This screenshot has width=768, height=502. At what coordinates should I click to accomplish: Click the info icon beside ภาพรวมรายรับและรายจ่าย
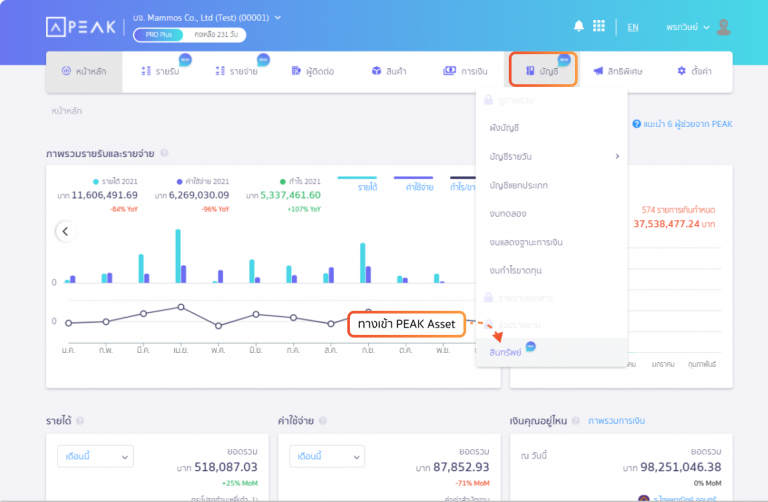tap(165, 153)
